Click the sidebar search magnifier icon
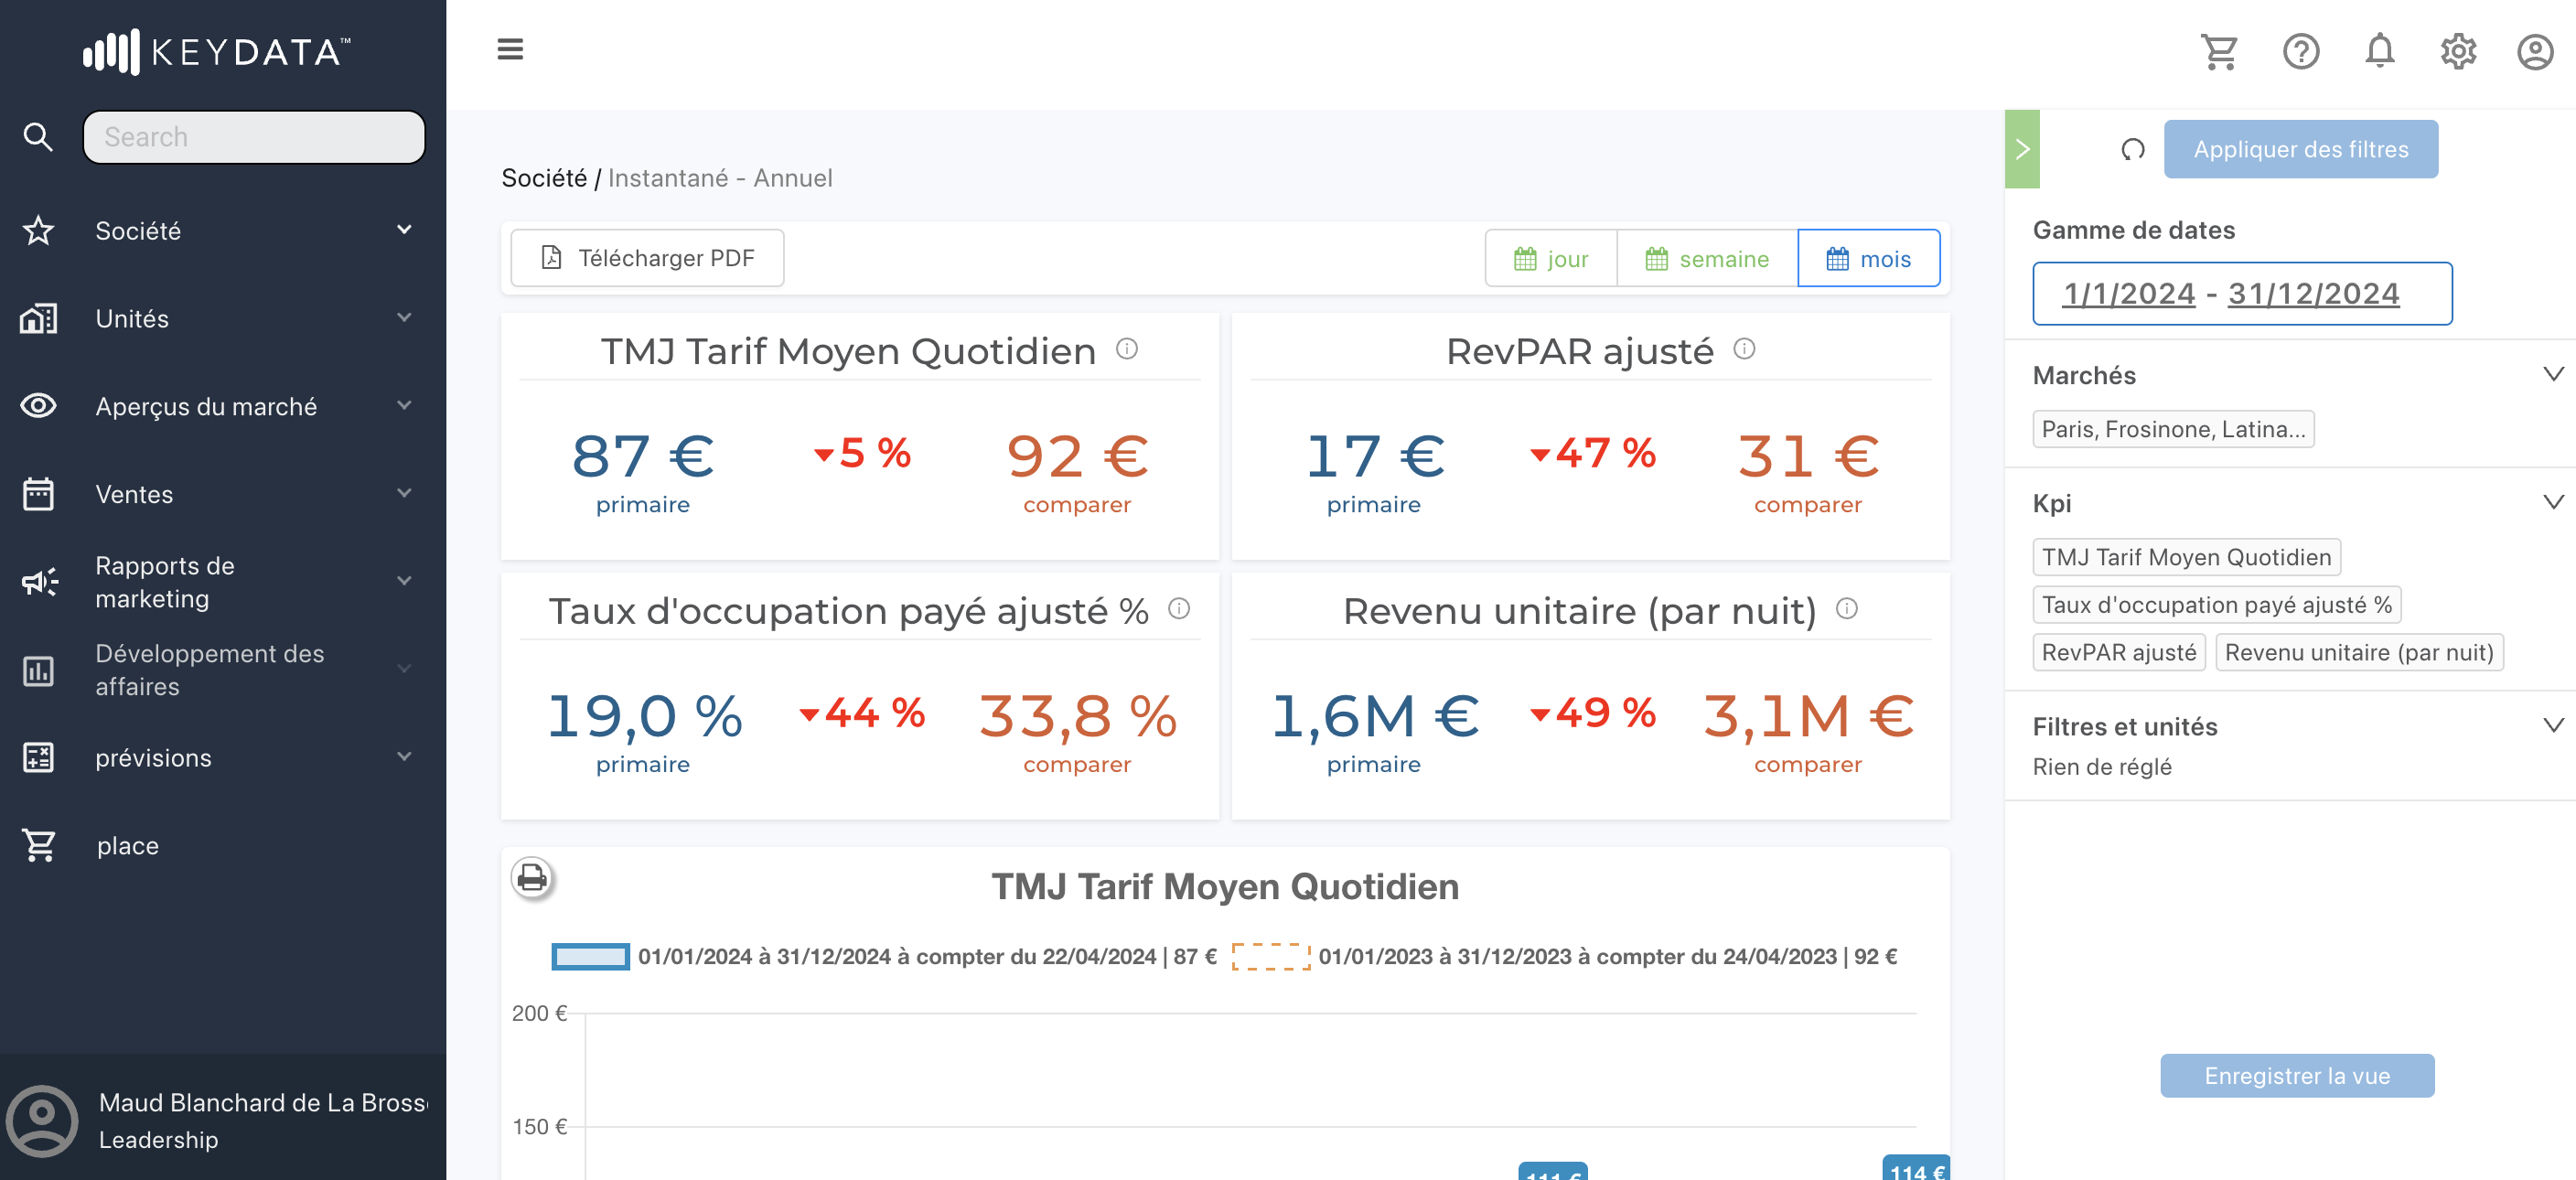This screenshot has height=1180, width=2576. click(x=38, y=137)
